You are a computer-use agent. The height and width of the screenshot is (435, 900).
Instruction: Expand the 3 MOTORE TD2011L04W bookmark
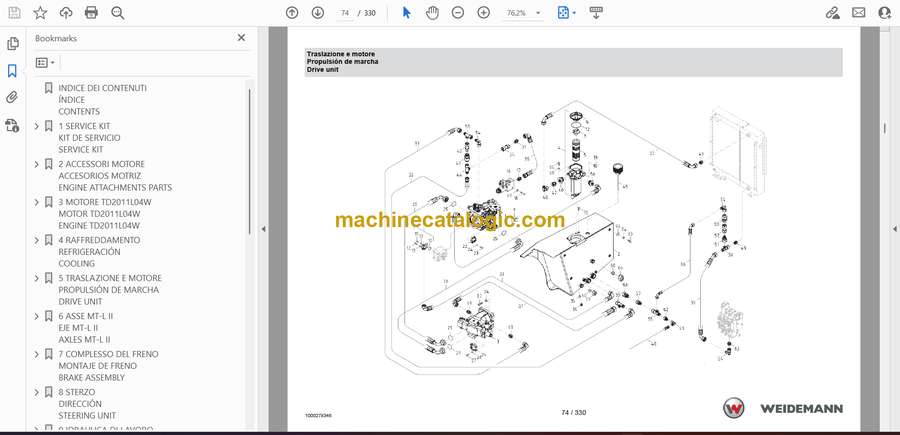pos(37,202)
